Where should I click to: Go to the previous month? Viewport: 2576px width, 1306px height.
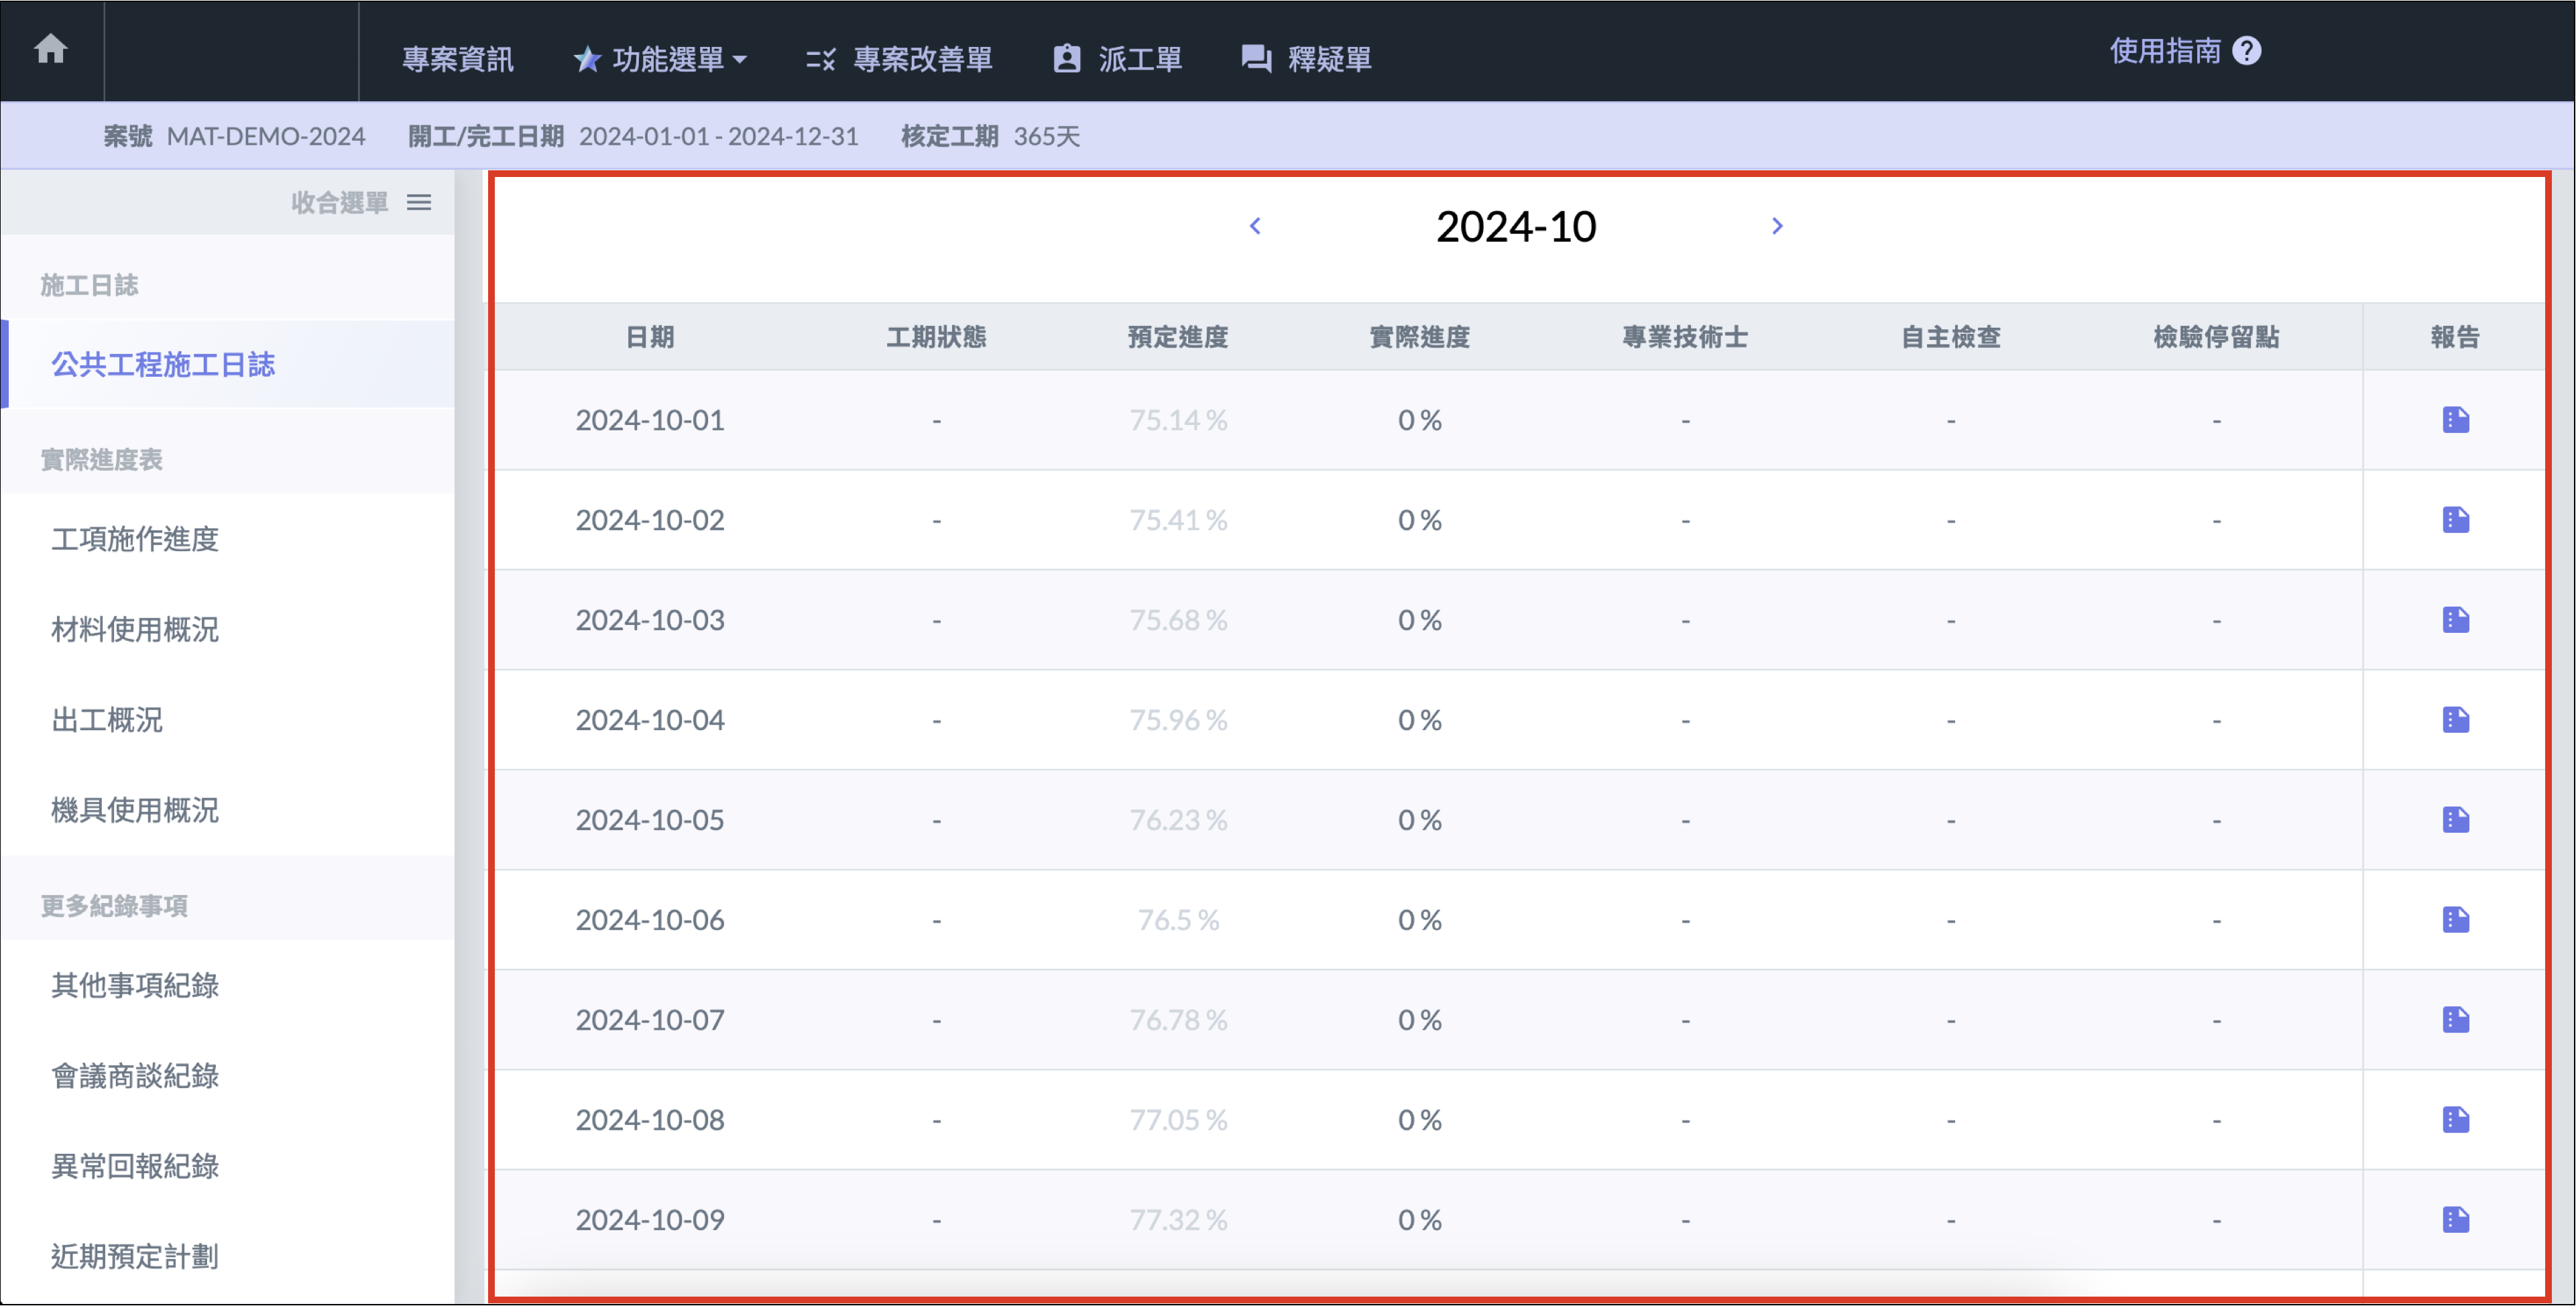[x=1255, y=226]
